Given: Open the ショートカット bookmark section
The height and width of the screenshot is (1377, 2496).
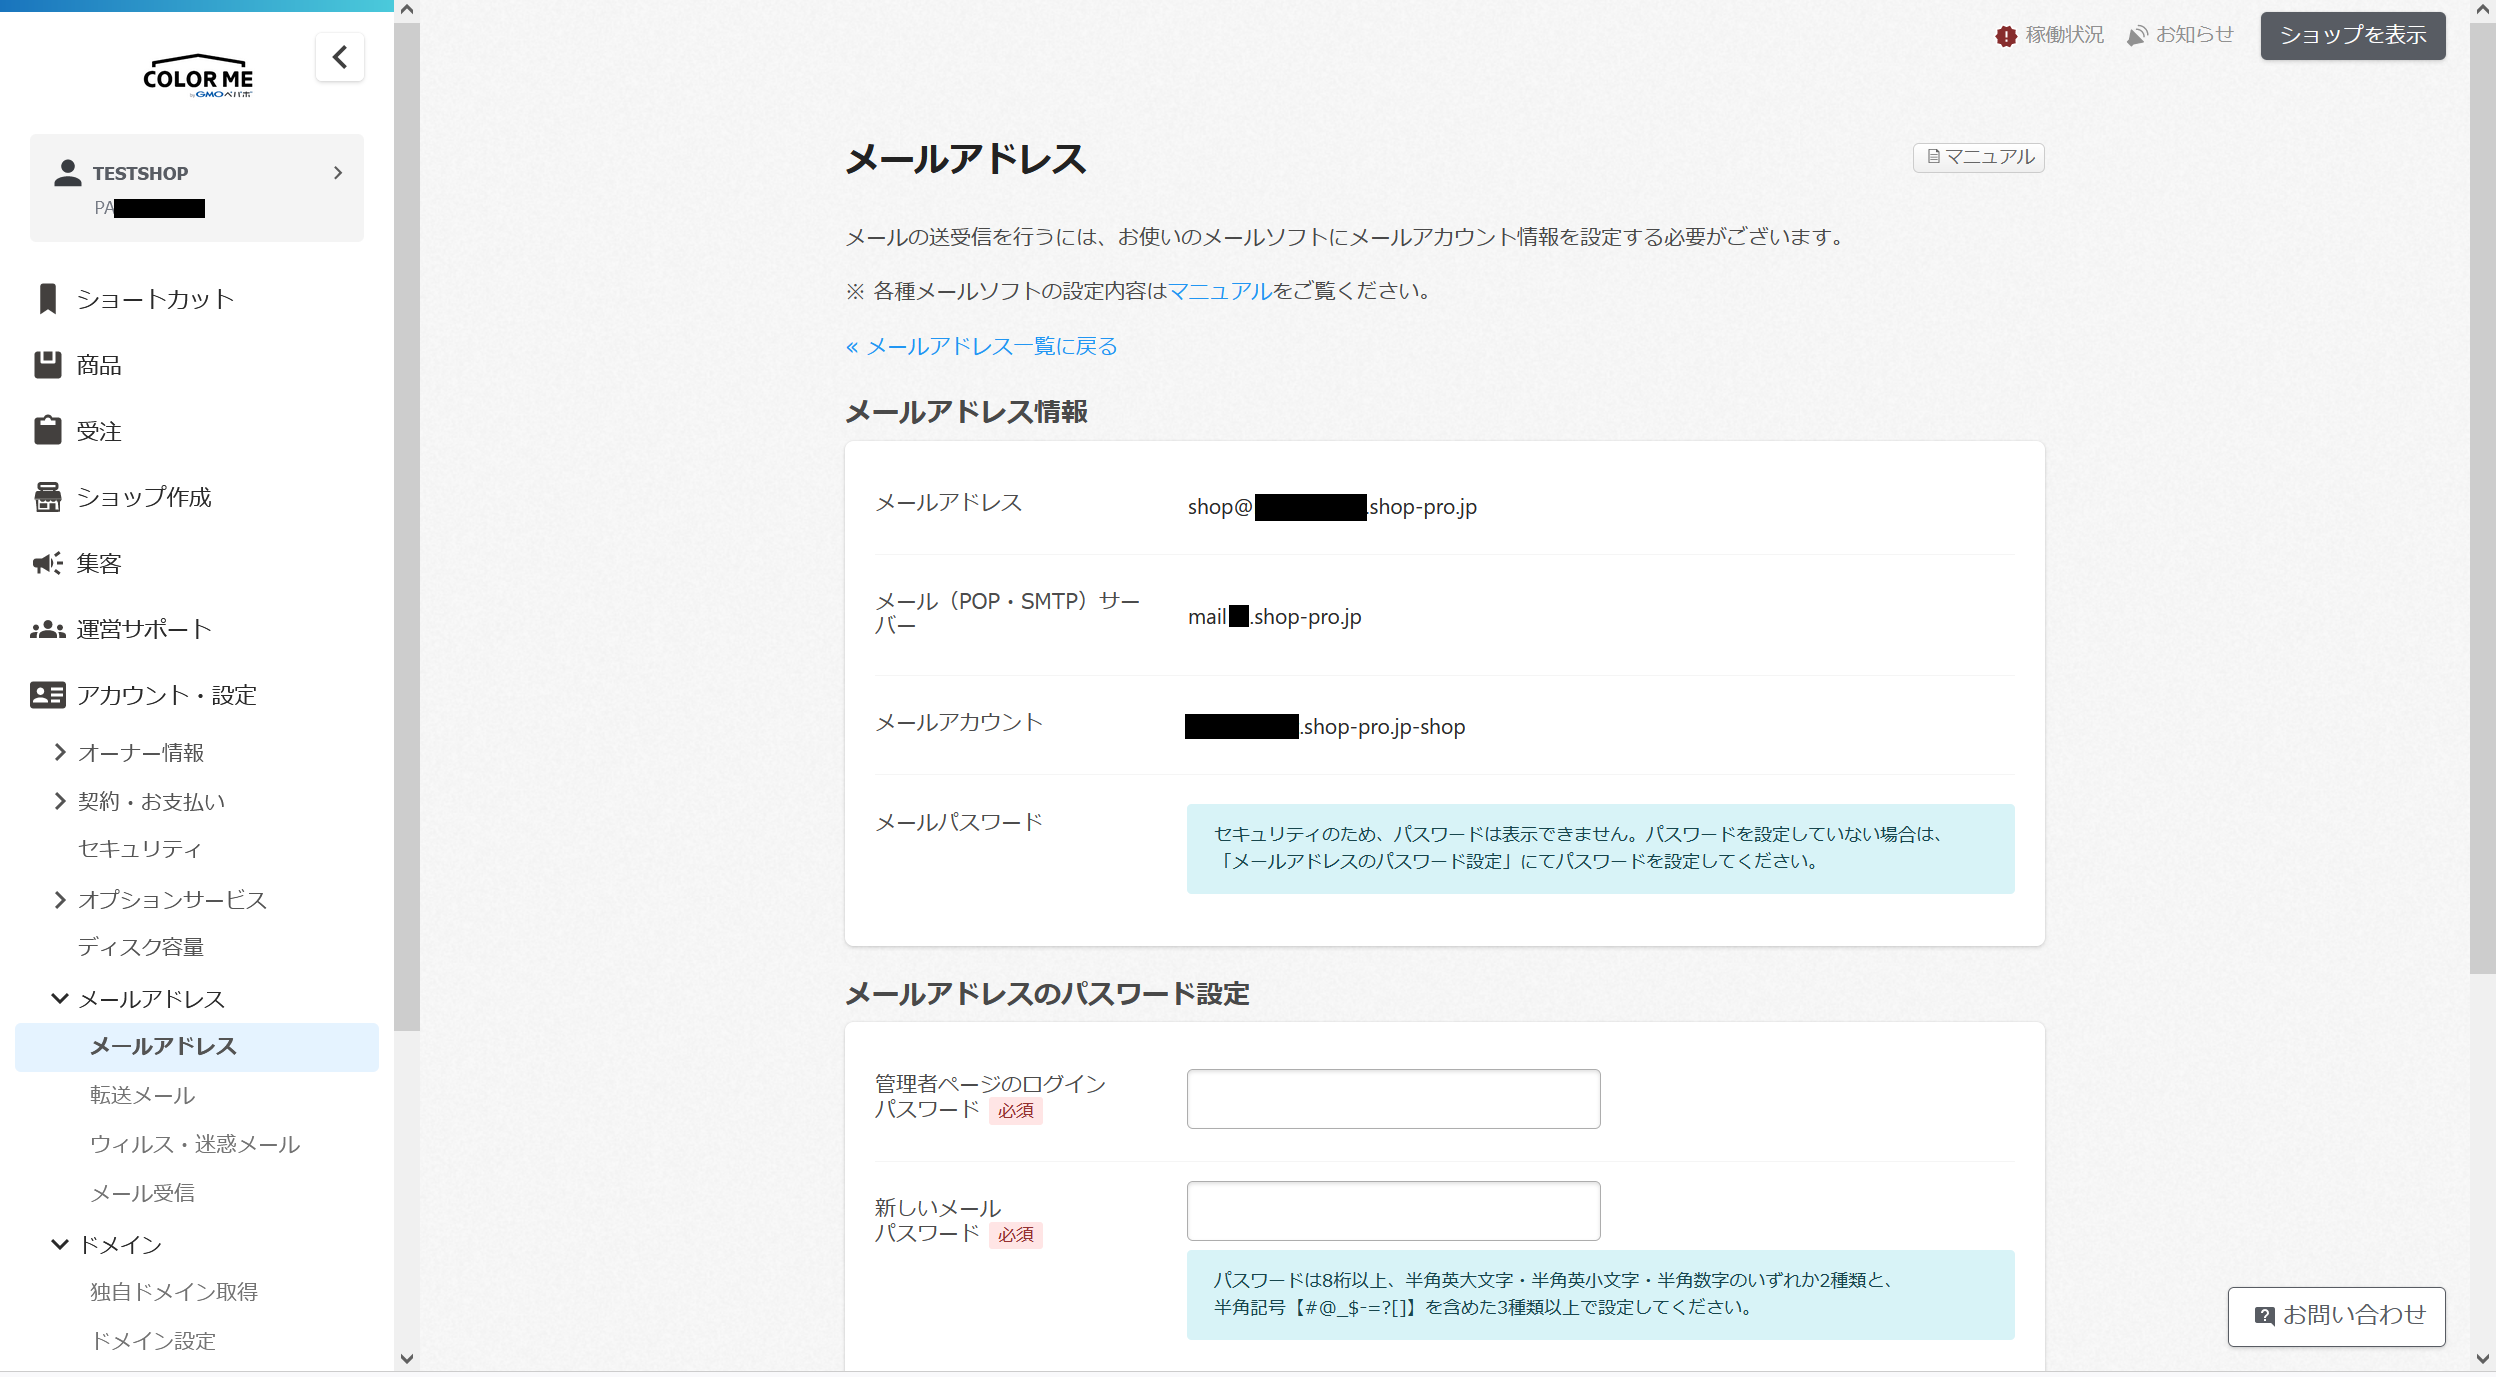Looking at the screenshot, I should click(x=153, y=298).
